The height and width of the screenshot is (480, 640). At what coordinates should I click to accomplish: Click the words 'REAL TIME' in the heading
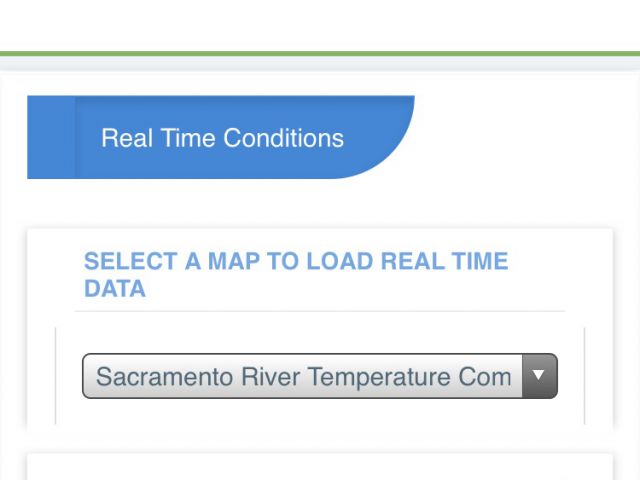click(453, 262)
